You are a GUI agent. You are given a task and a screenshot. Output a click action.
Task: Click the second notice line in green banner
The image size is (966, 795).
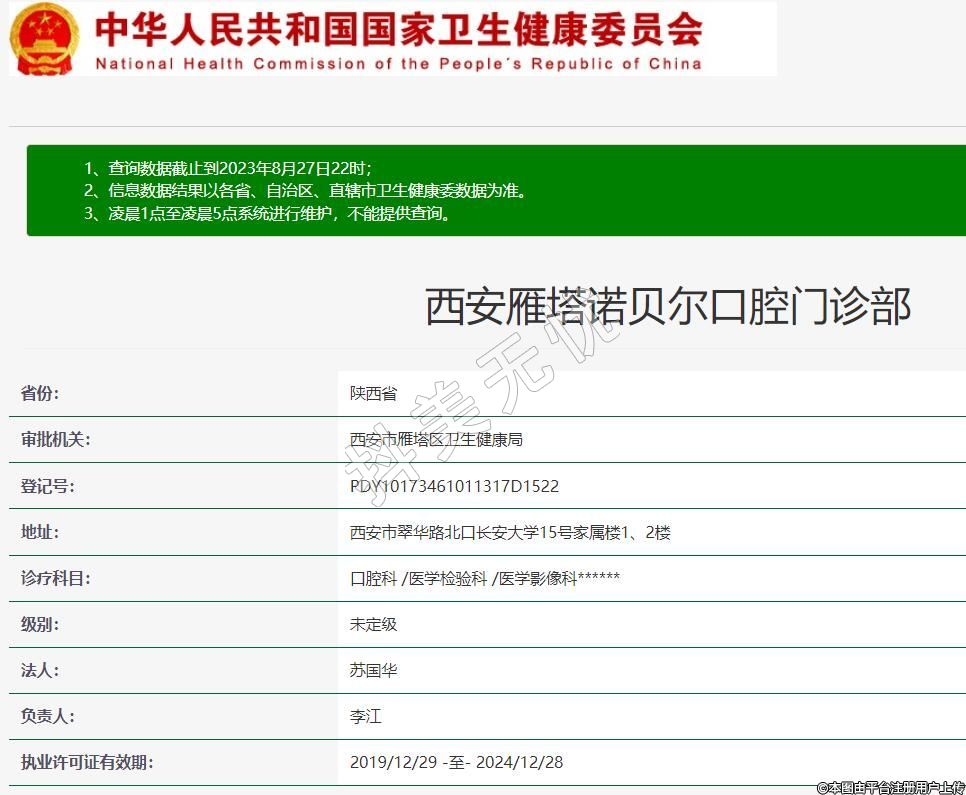point(305,190)
